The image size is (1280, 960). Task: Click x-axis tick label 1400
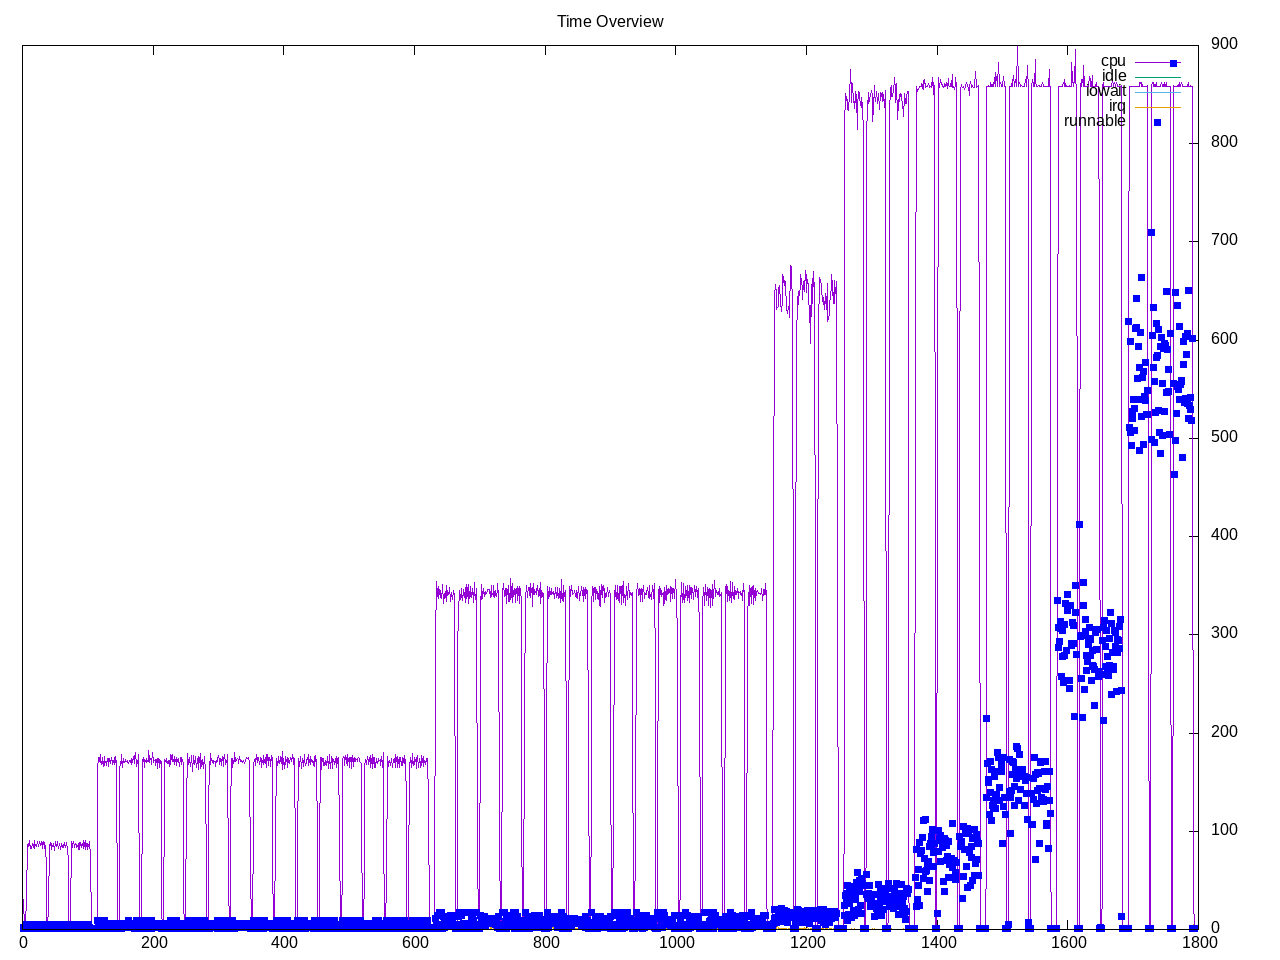click(938, 942)
